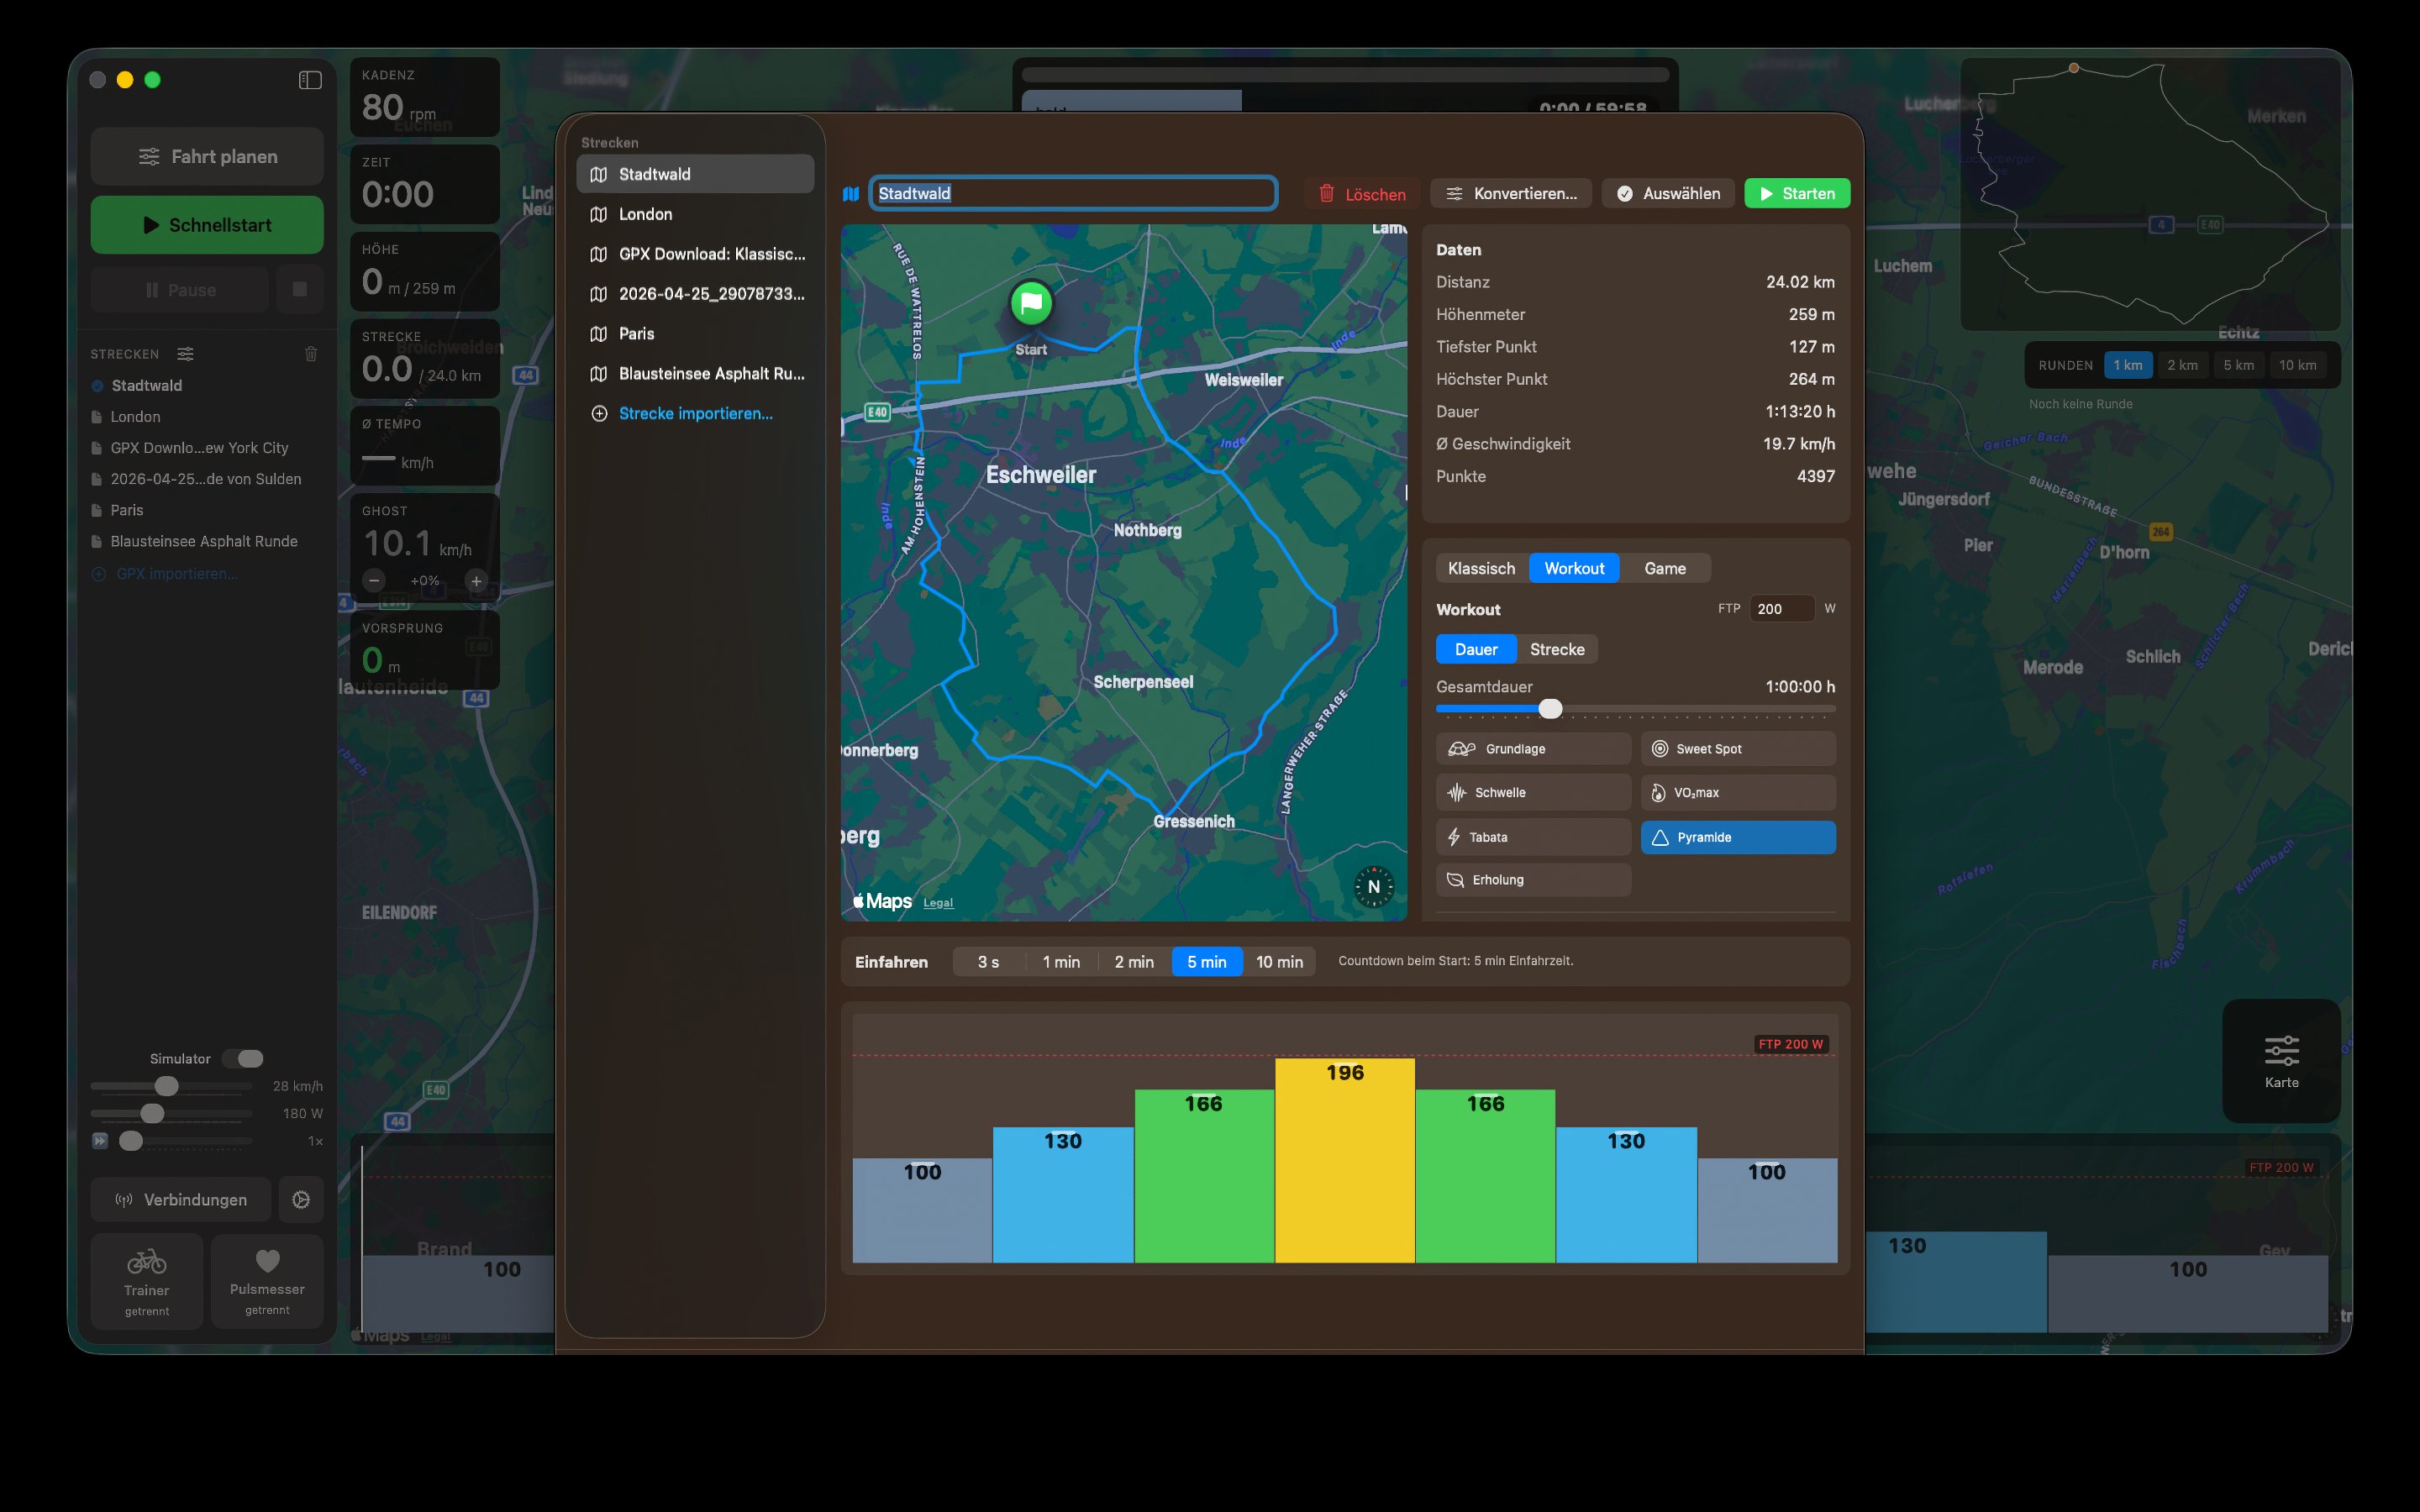The height and width of the screenshot is (1512, 2420).
Task: Click the Pulsmesser heart icon tile
Action: coord(267,1281)
